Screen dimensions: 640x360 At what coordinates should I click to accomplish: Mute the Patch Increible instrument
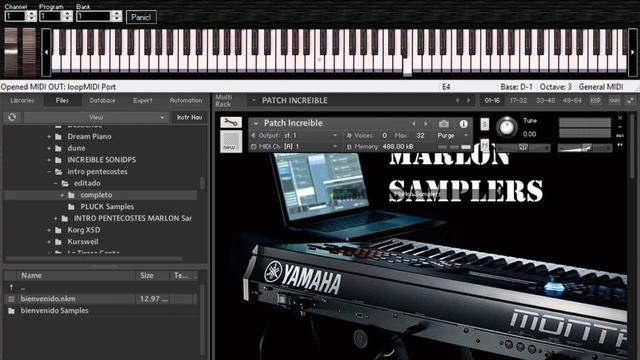point(484,144)
